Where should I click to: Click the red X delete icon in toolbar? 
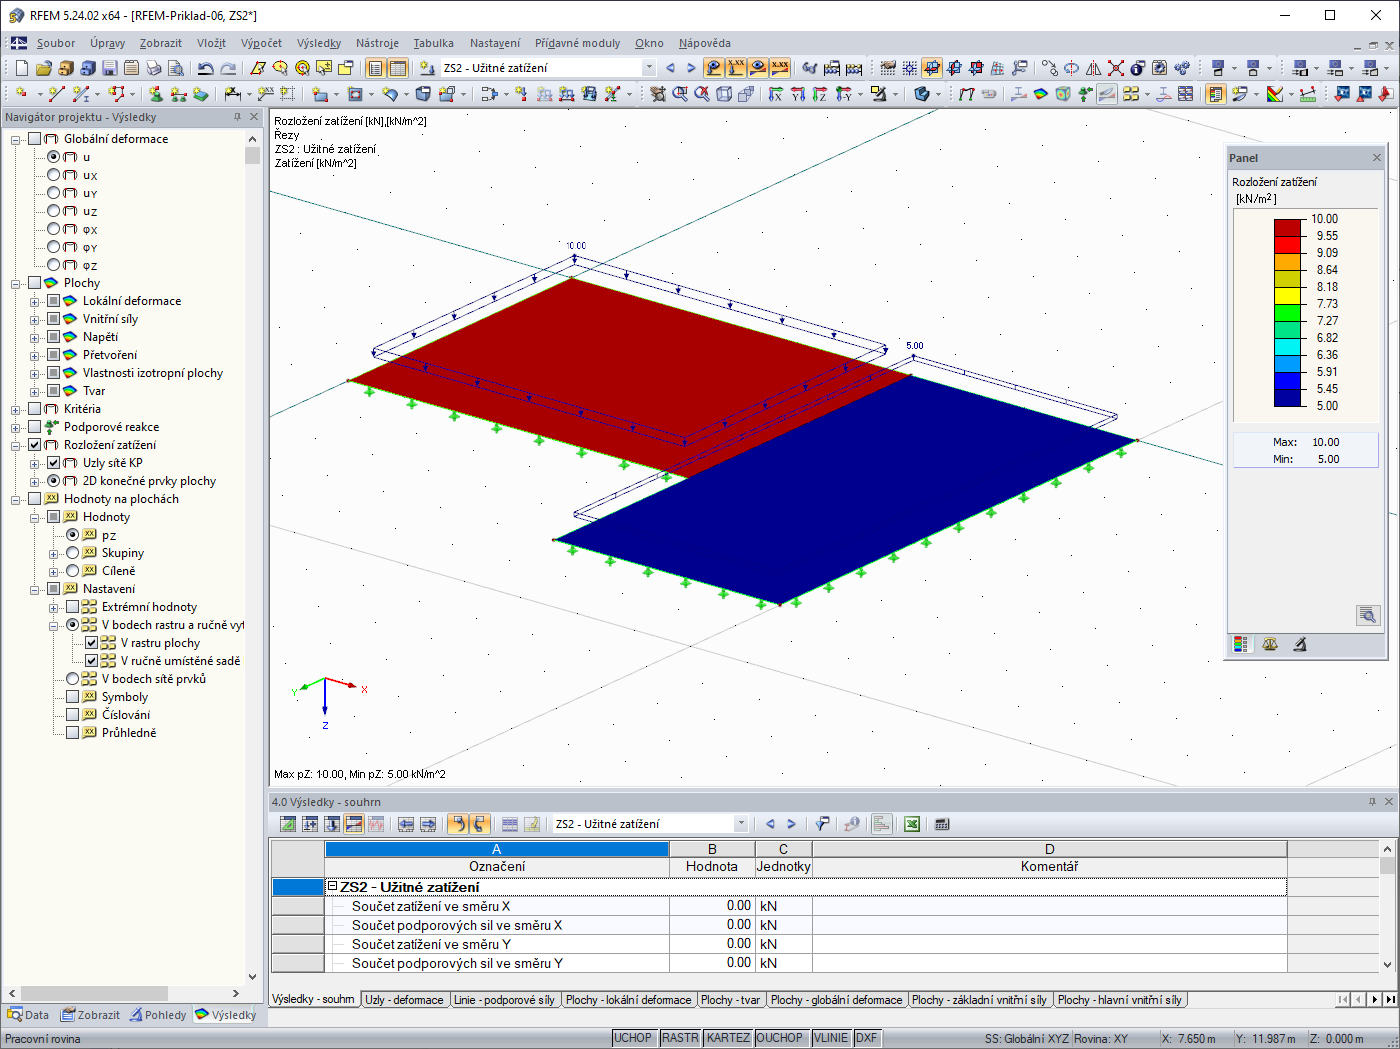1116,68
